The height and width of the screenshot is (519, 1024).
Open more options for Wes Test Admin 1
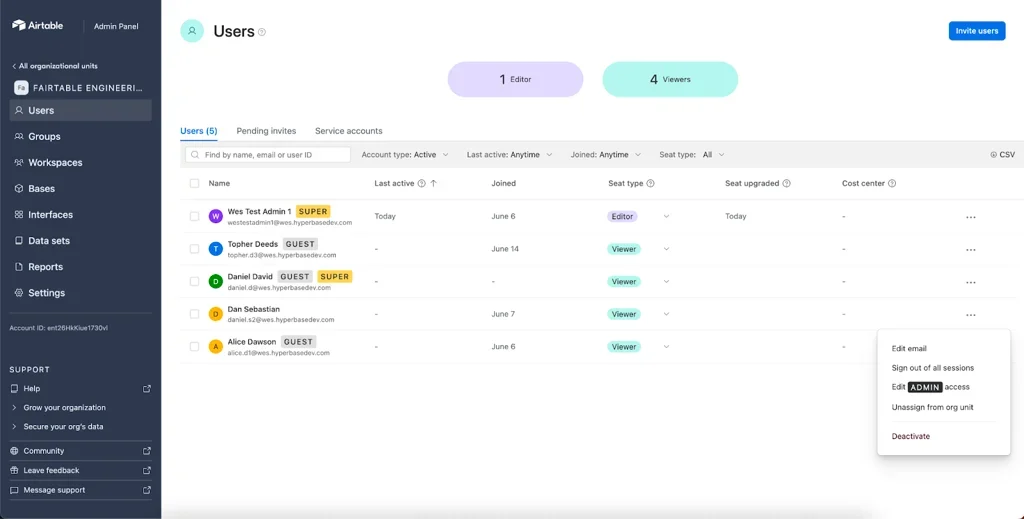pos(970,217)
